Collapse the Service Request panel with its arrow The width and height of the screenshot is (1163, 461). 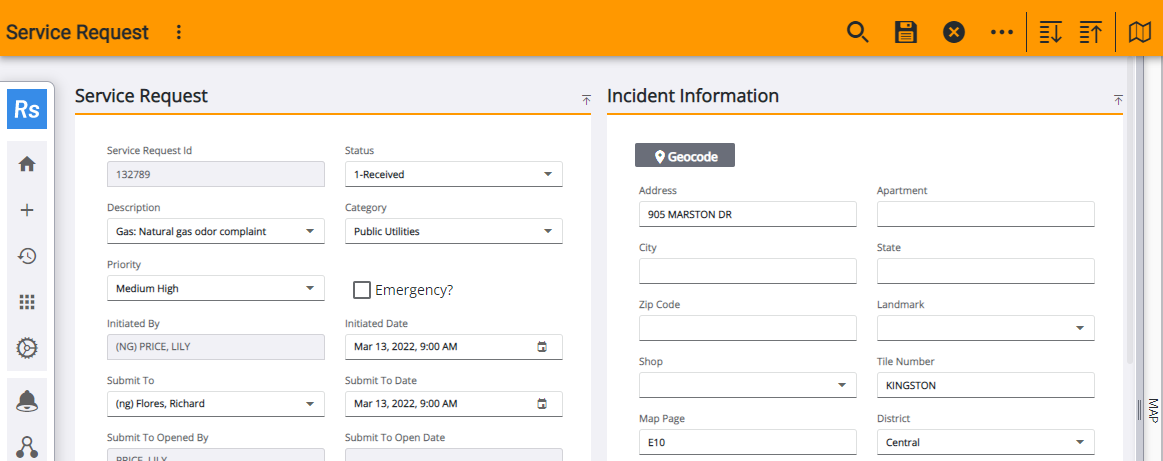586,99
